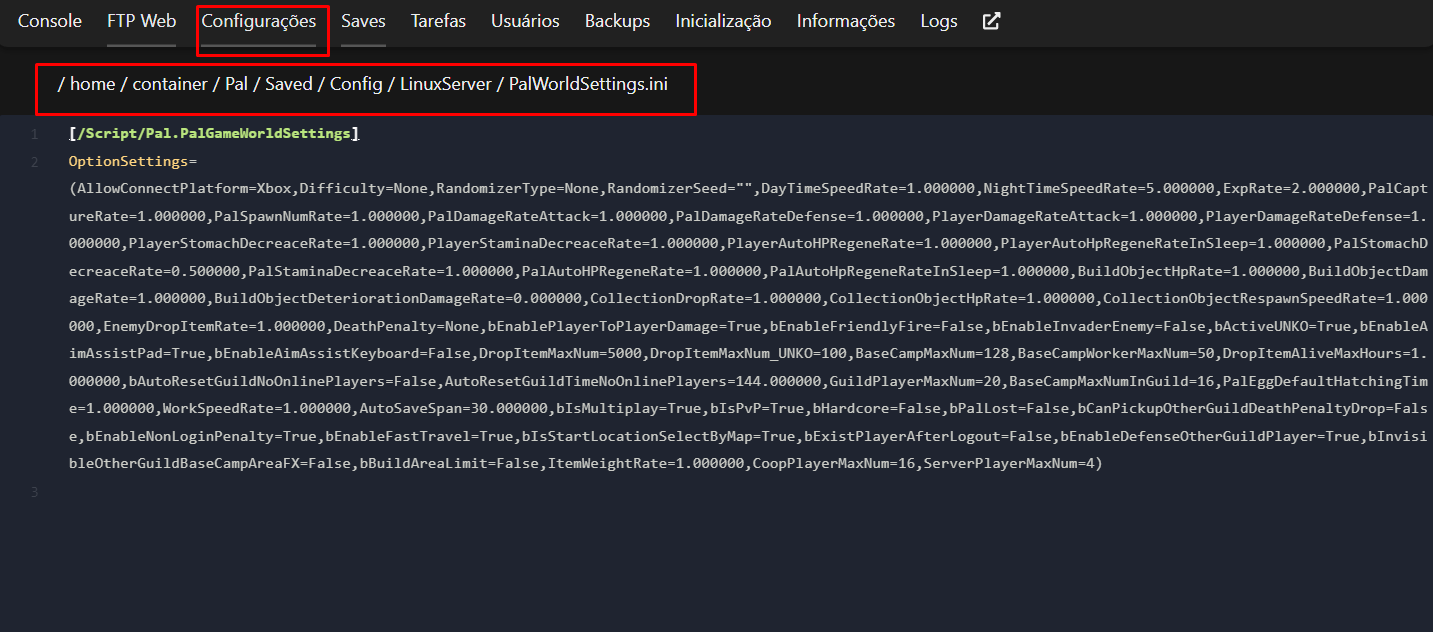
Task: Go to the Informações tab
Action: coord(846,21)
